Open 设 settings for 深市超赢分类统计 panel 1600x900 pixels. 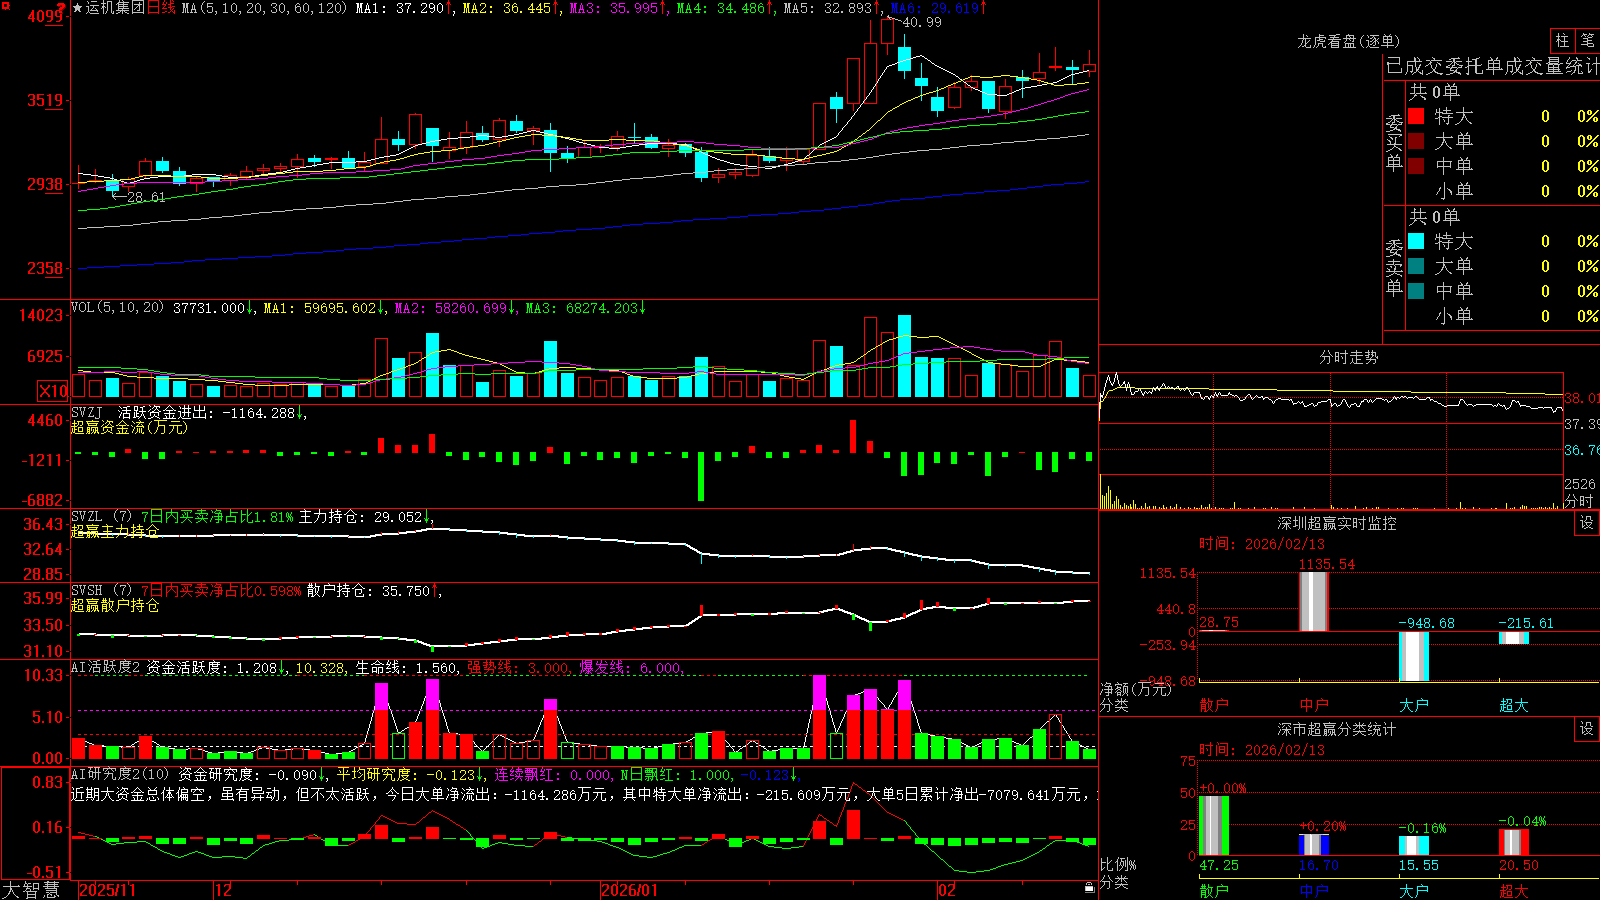[1587, 729]
